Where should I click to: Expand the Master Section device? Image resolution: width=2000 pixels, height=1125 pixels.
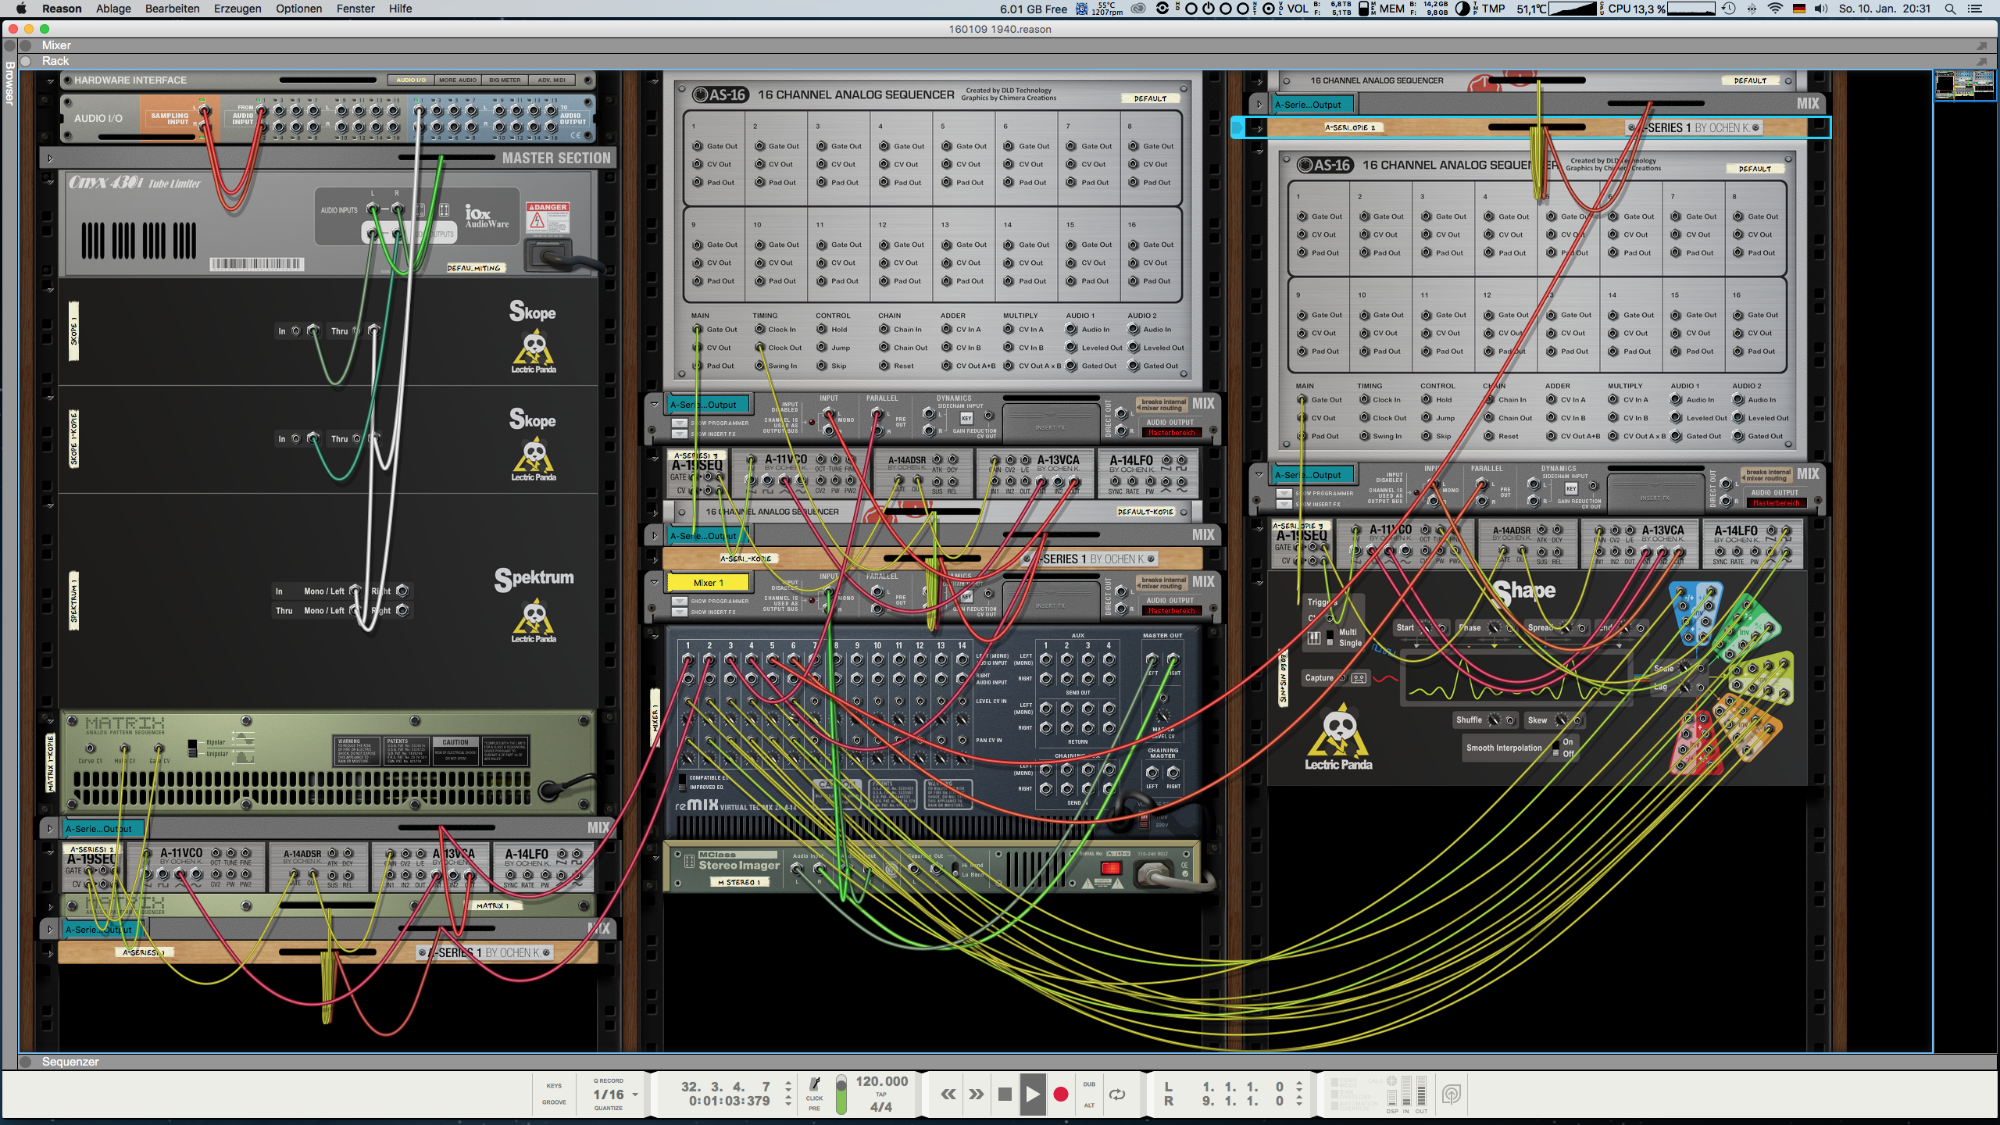click(x=50, y=158)
